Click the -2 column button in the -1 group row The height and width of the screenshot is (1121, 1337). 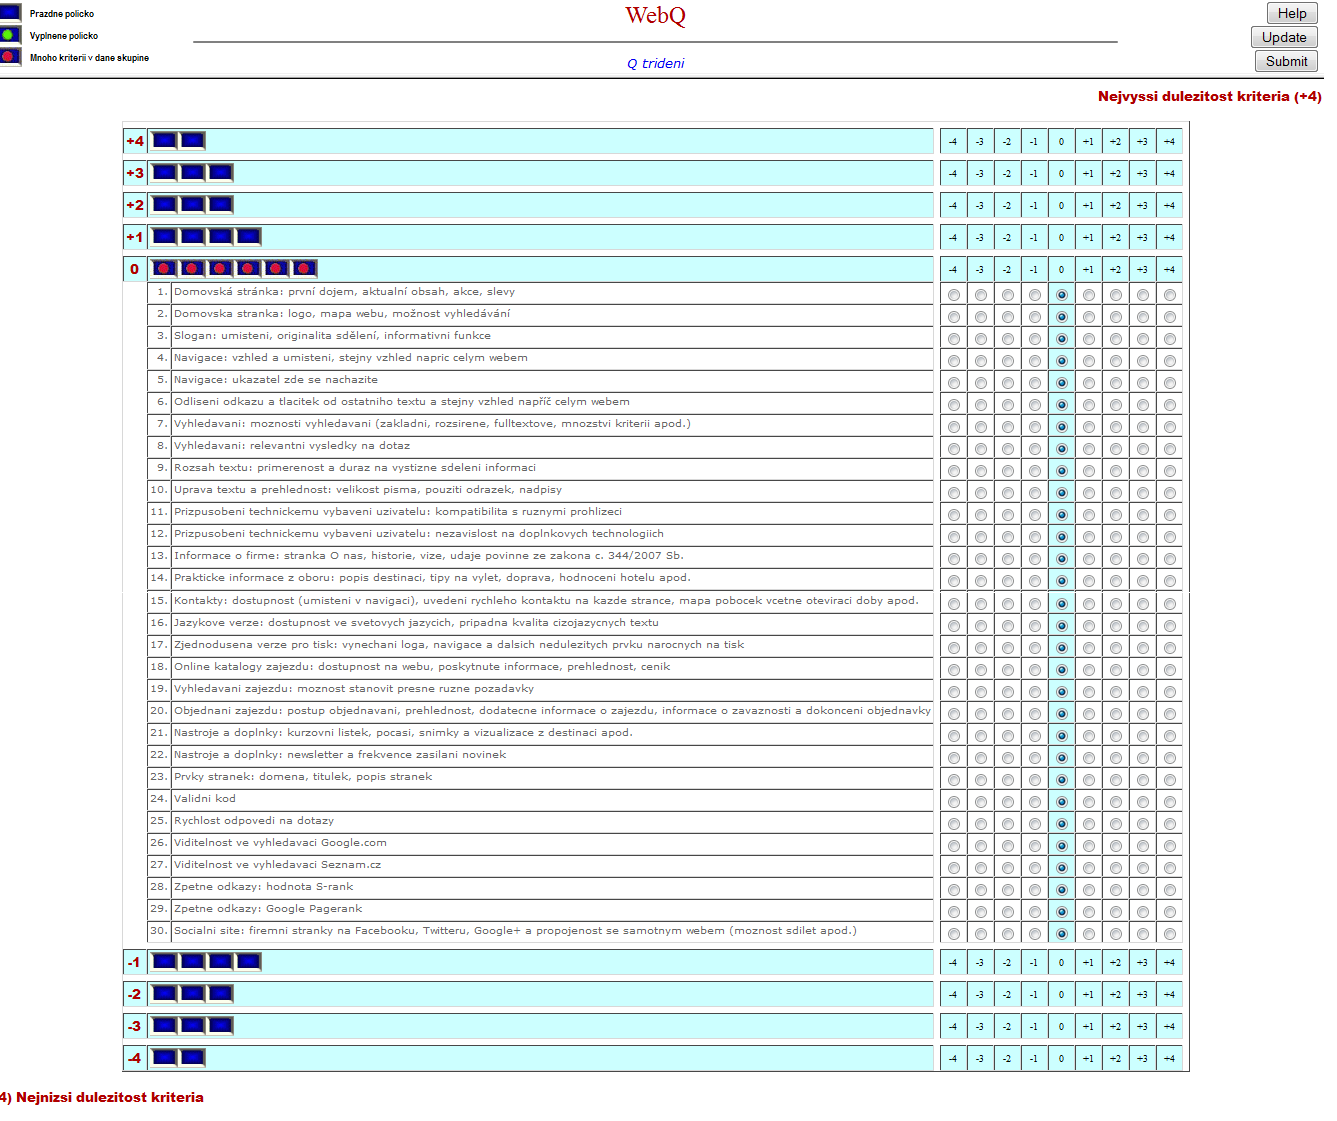pos(1007,962)
